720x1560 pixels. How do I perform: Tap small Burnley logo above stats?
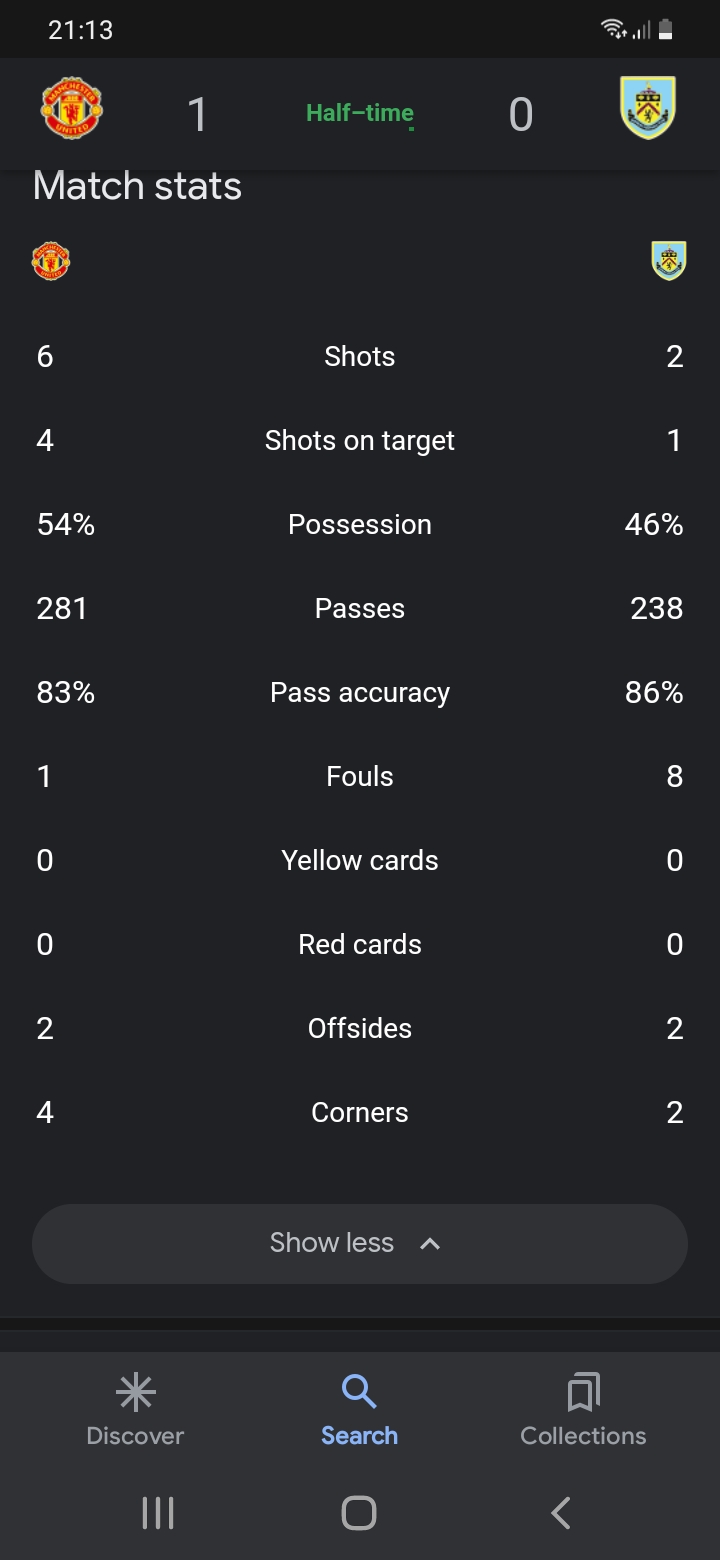pos(669,261)
